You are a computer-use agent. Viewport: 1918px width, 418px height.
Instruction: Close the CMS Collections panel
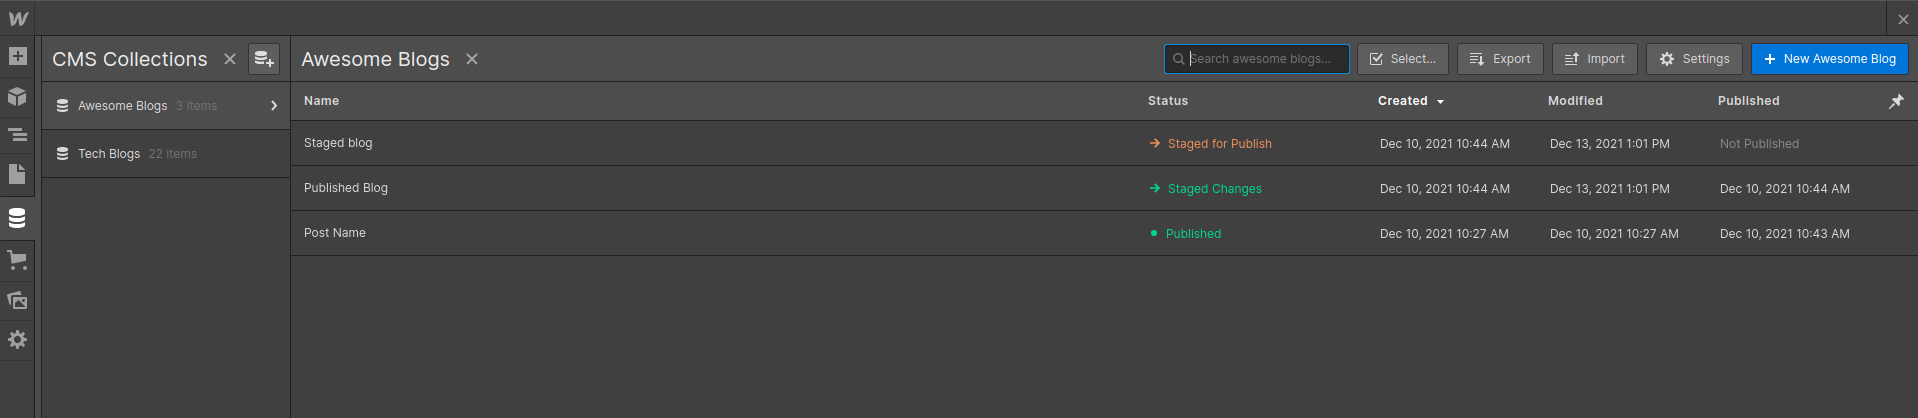[x=230, y=59]
